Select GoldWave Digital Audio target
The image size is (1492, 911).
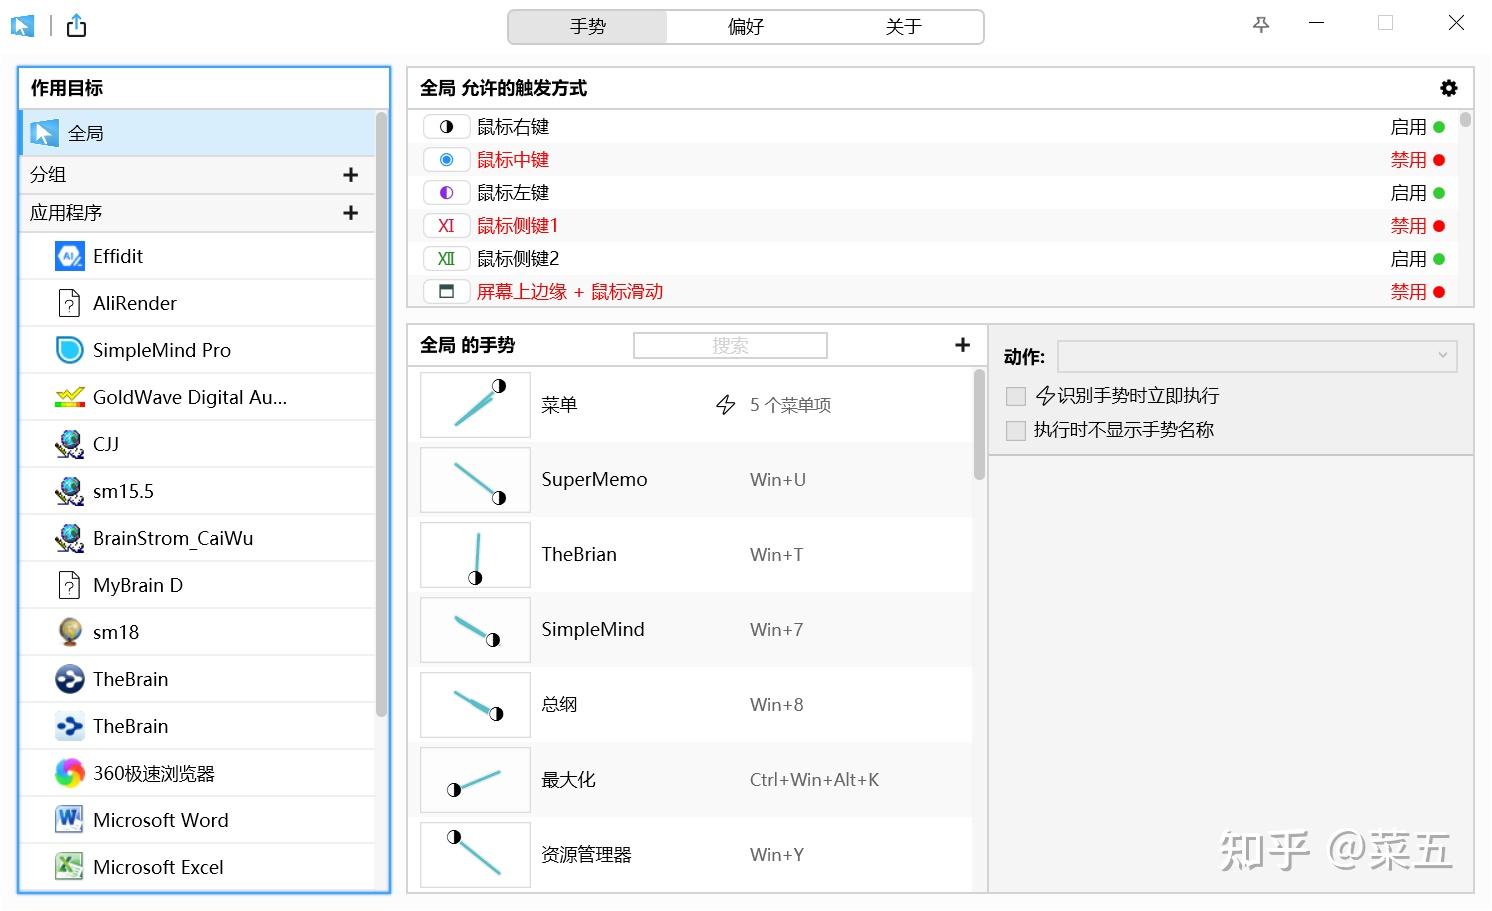189,397
